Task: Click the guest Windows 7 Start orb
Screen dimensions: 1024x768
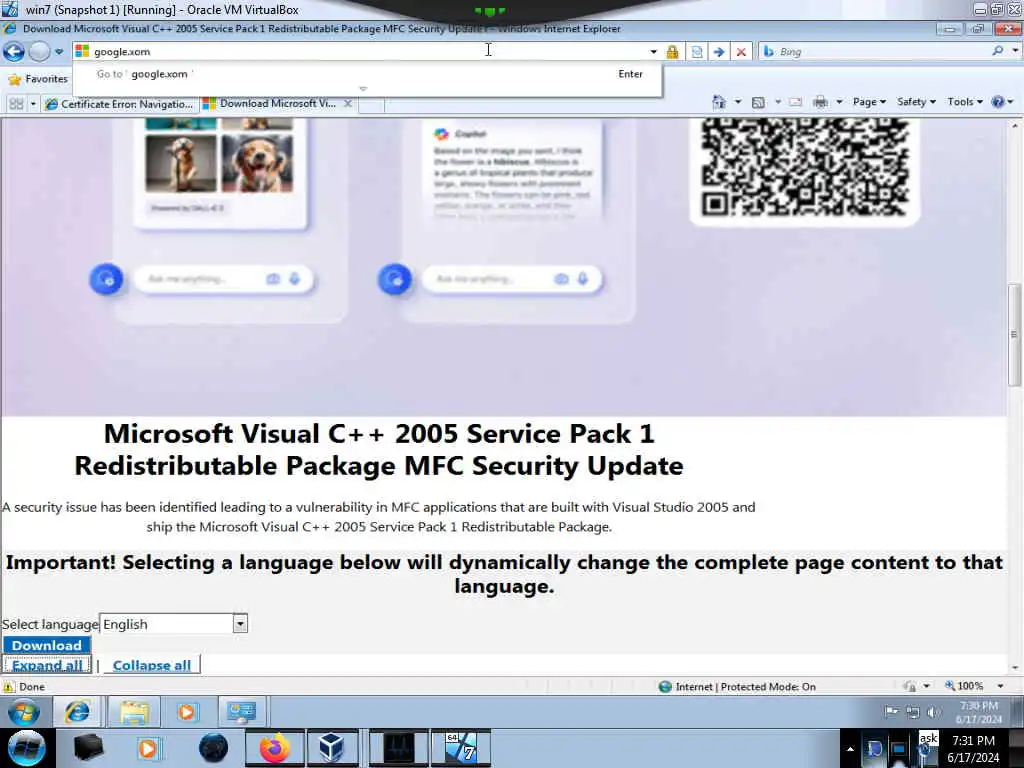Action: pyautogui.click(x=24, y=712)
